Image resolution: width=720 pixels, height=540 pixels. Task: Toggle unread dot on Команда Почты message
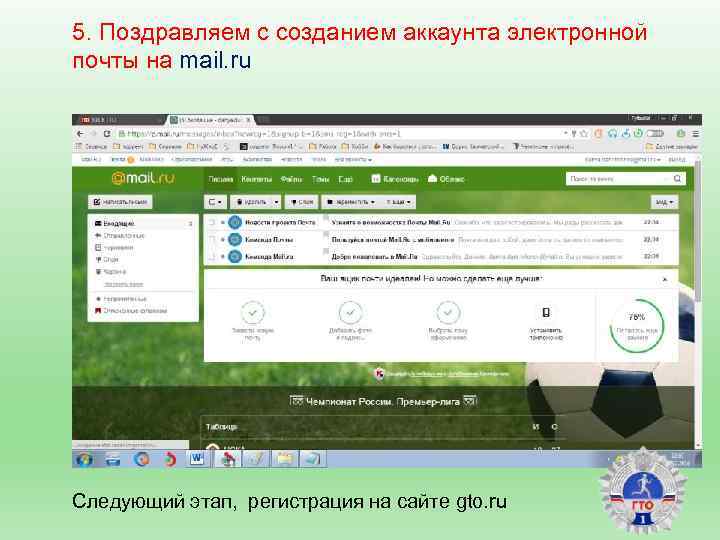pyautogui.click(x=223, y=239)
